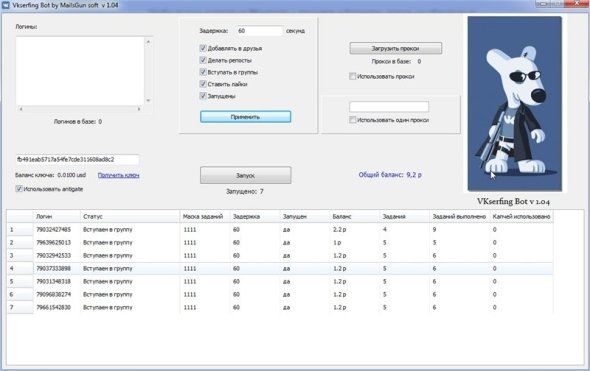Click the app icon in title bar

6,5
